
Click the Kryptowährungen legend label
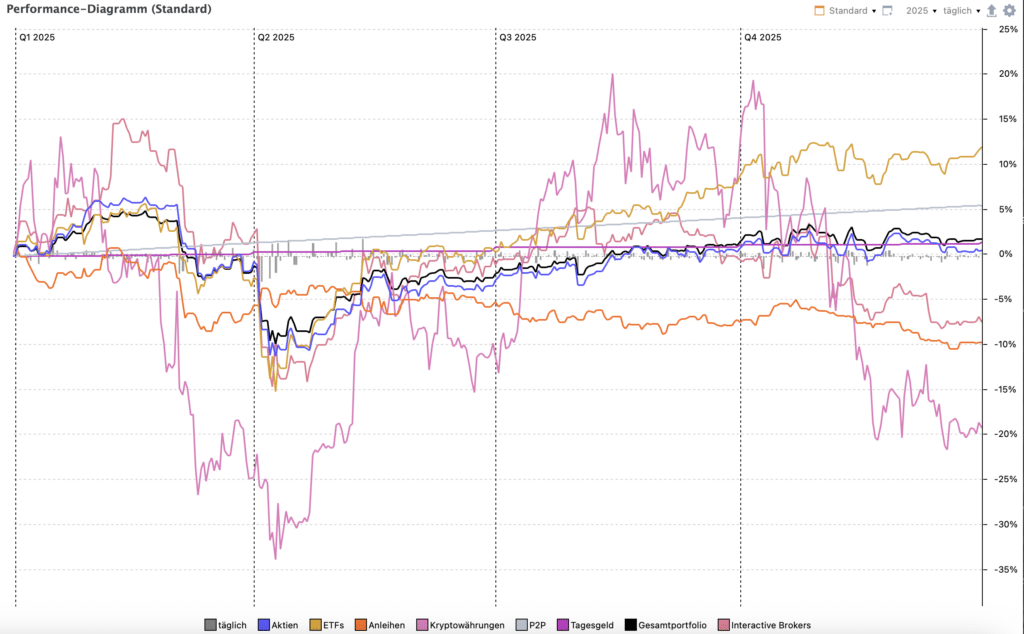click(x=467, y=625)
